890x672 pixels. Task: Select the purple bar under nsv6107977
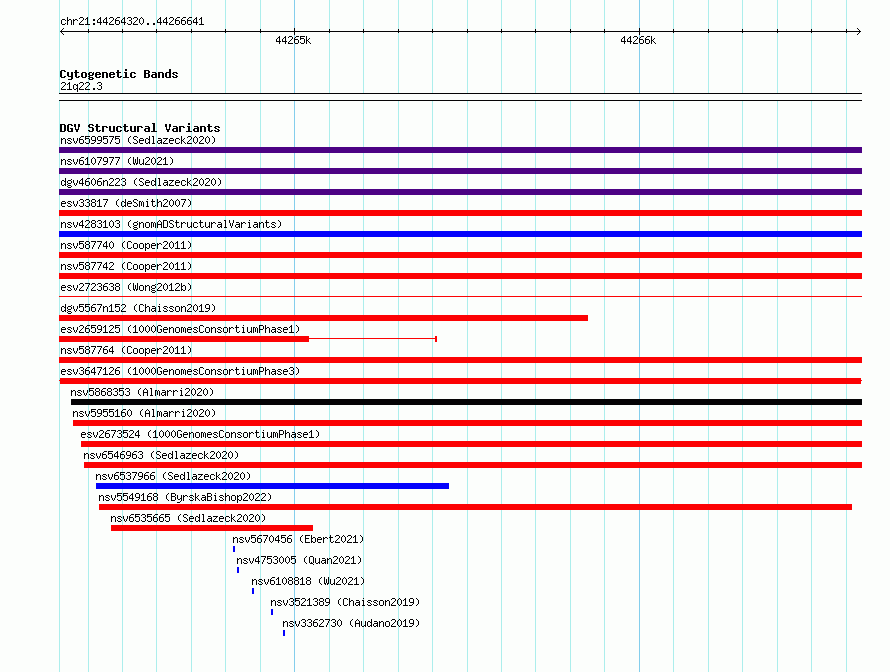point(460,171)
